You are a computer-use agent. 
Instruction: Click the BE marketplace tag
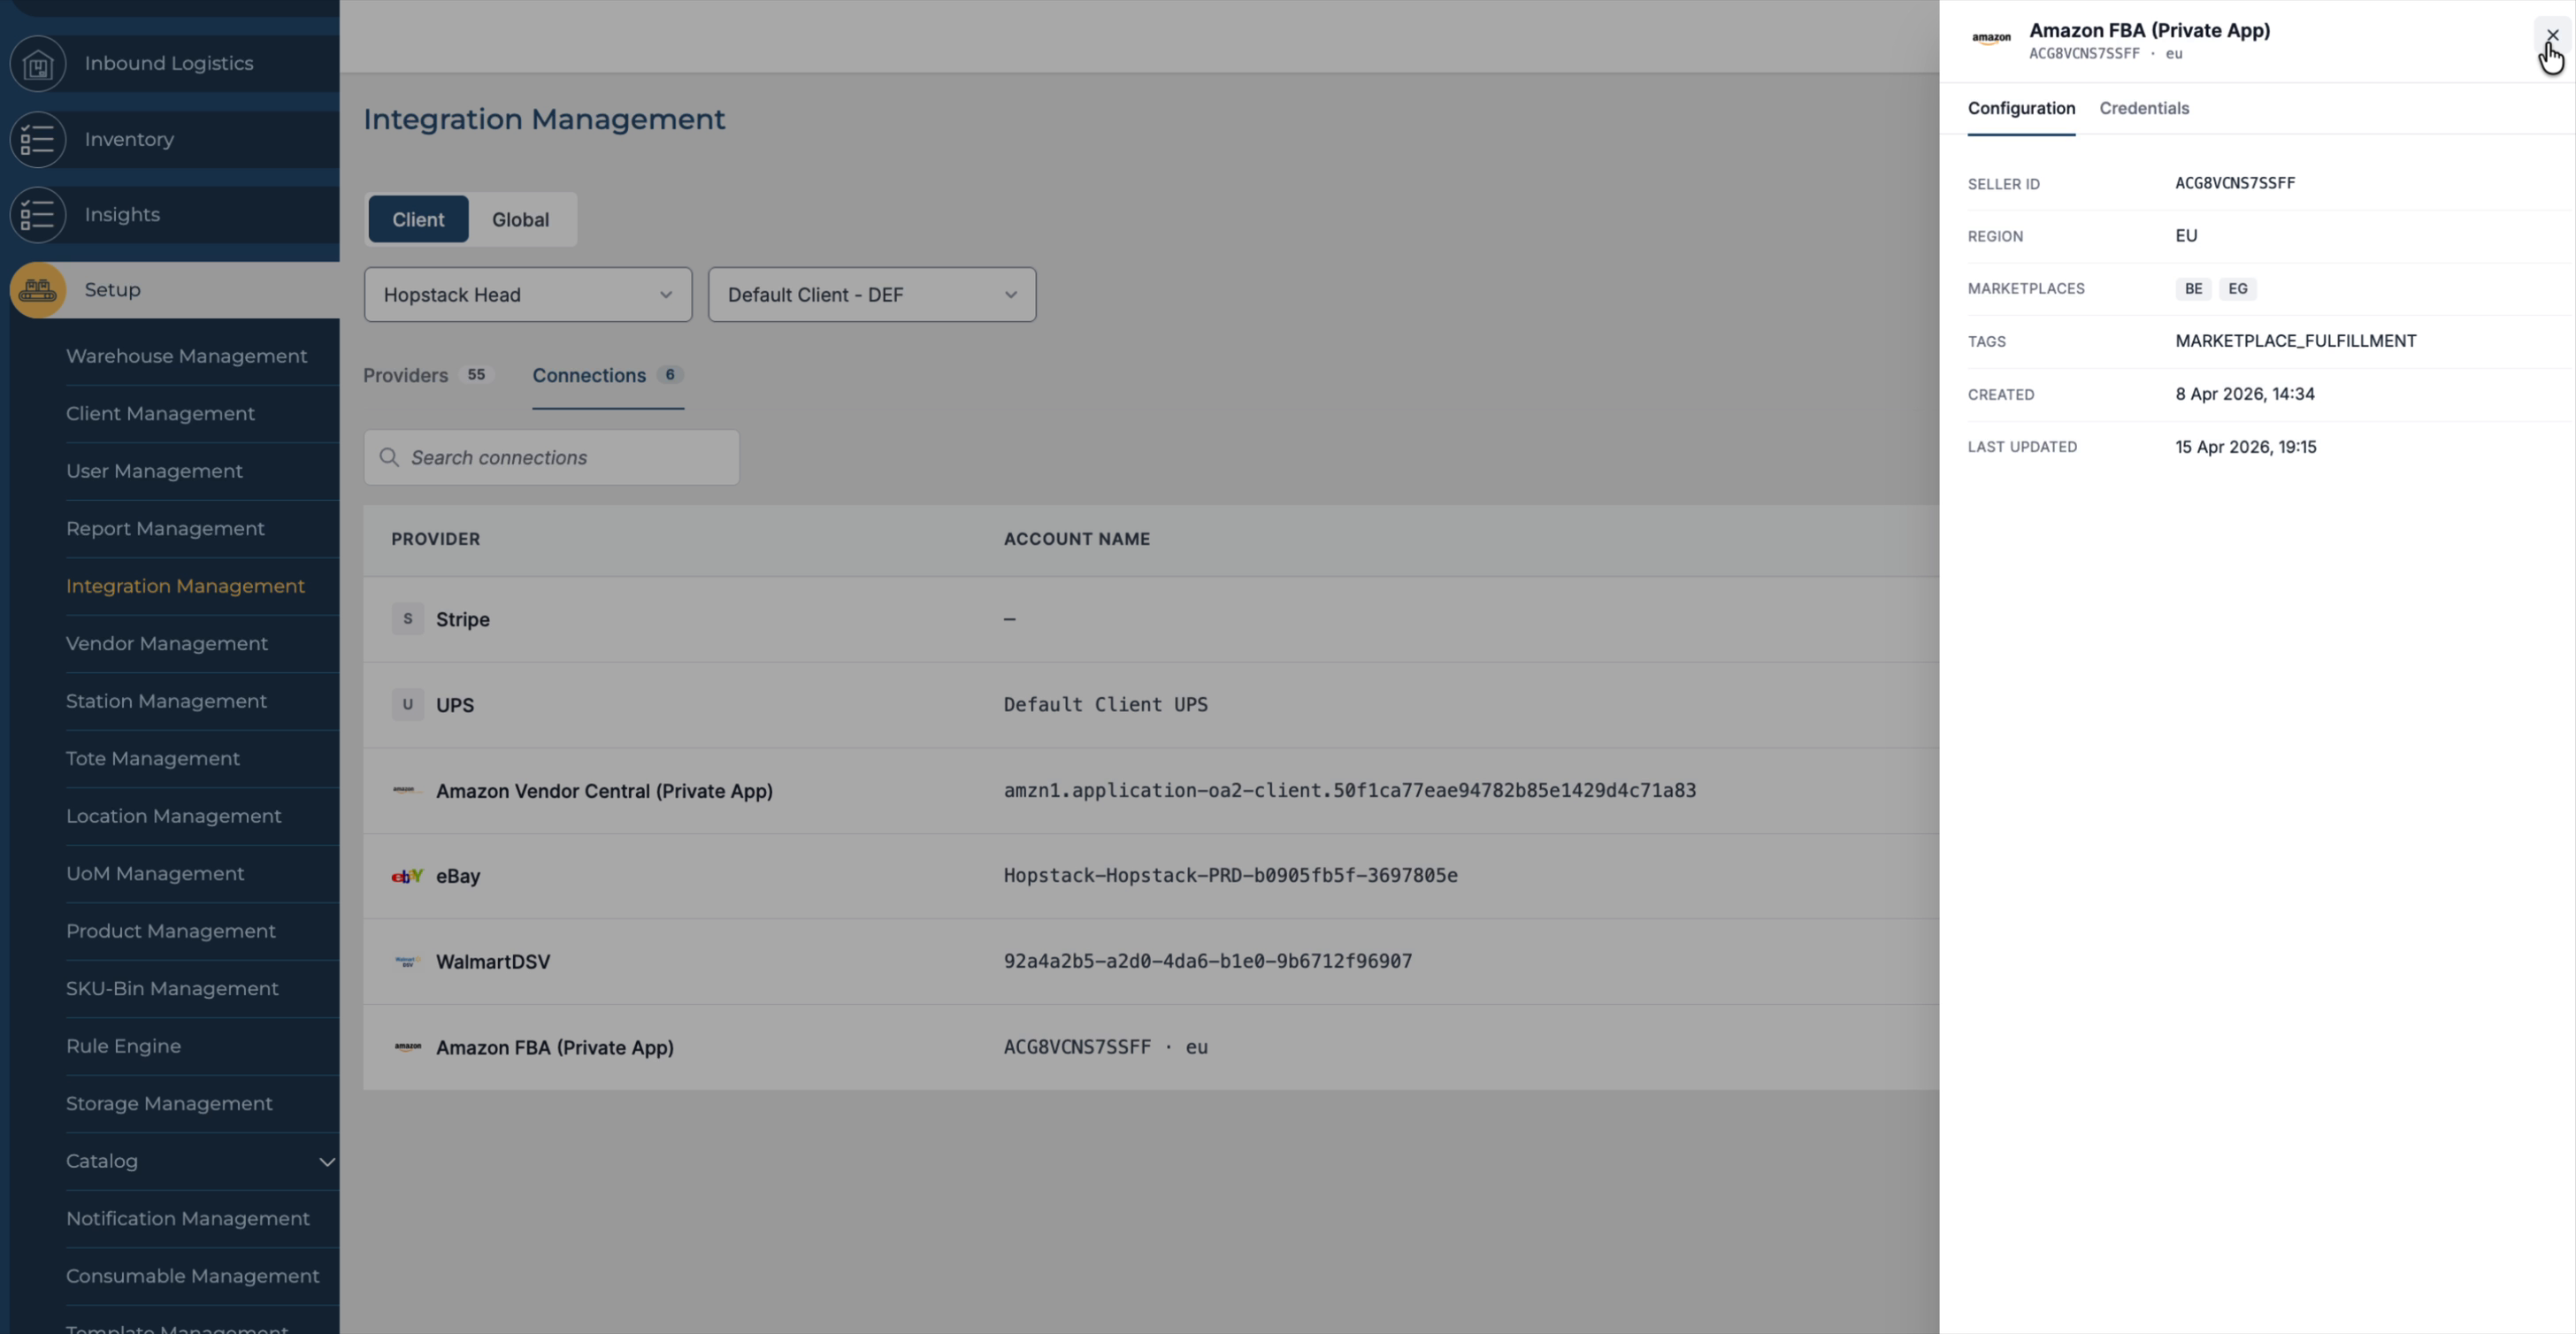(x=2193, y=289)
